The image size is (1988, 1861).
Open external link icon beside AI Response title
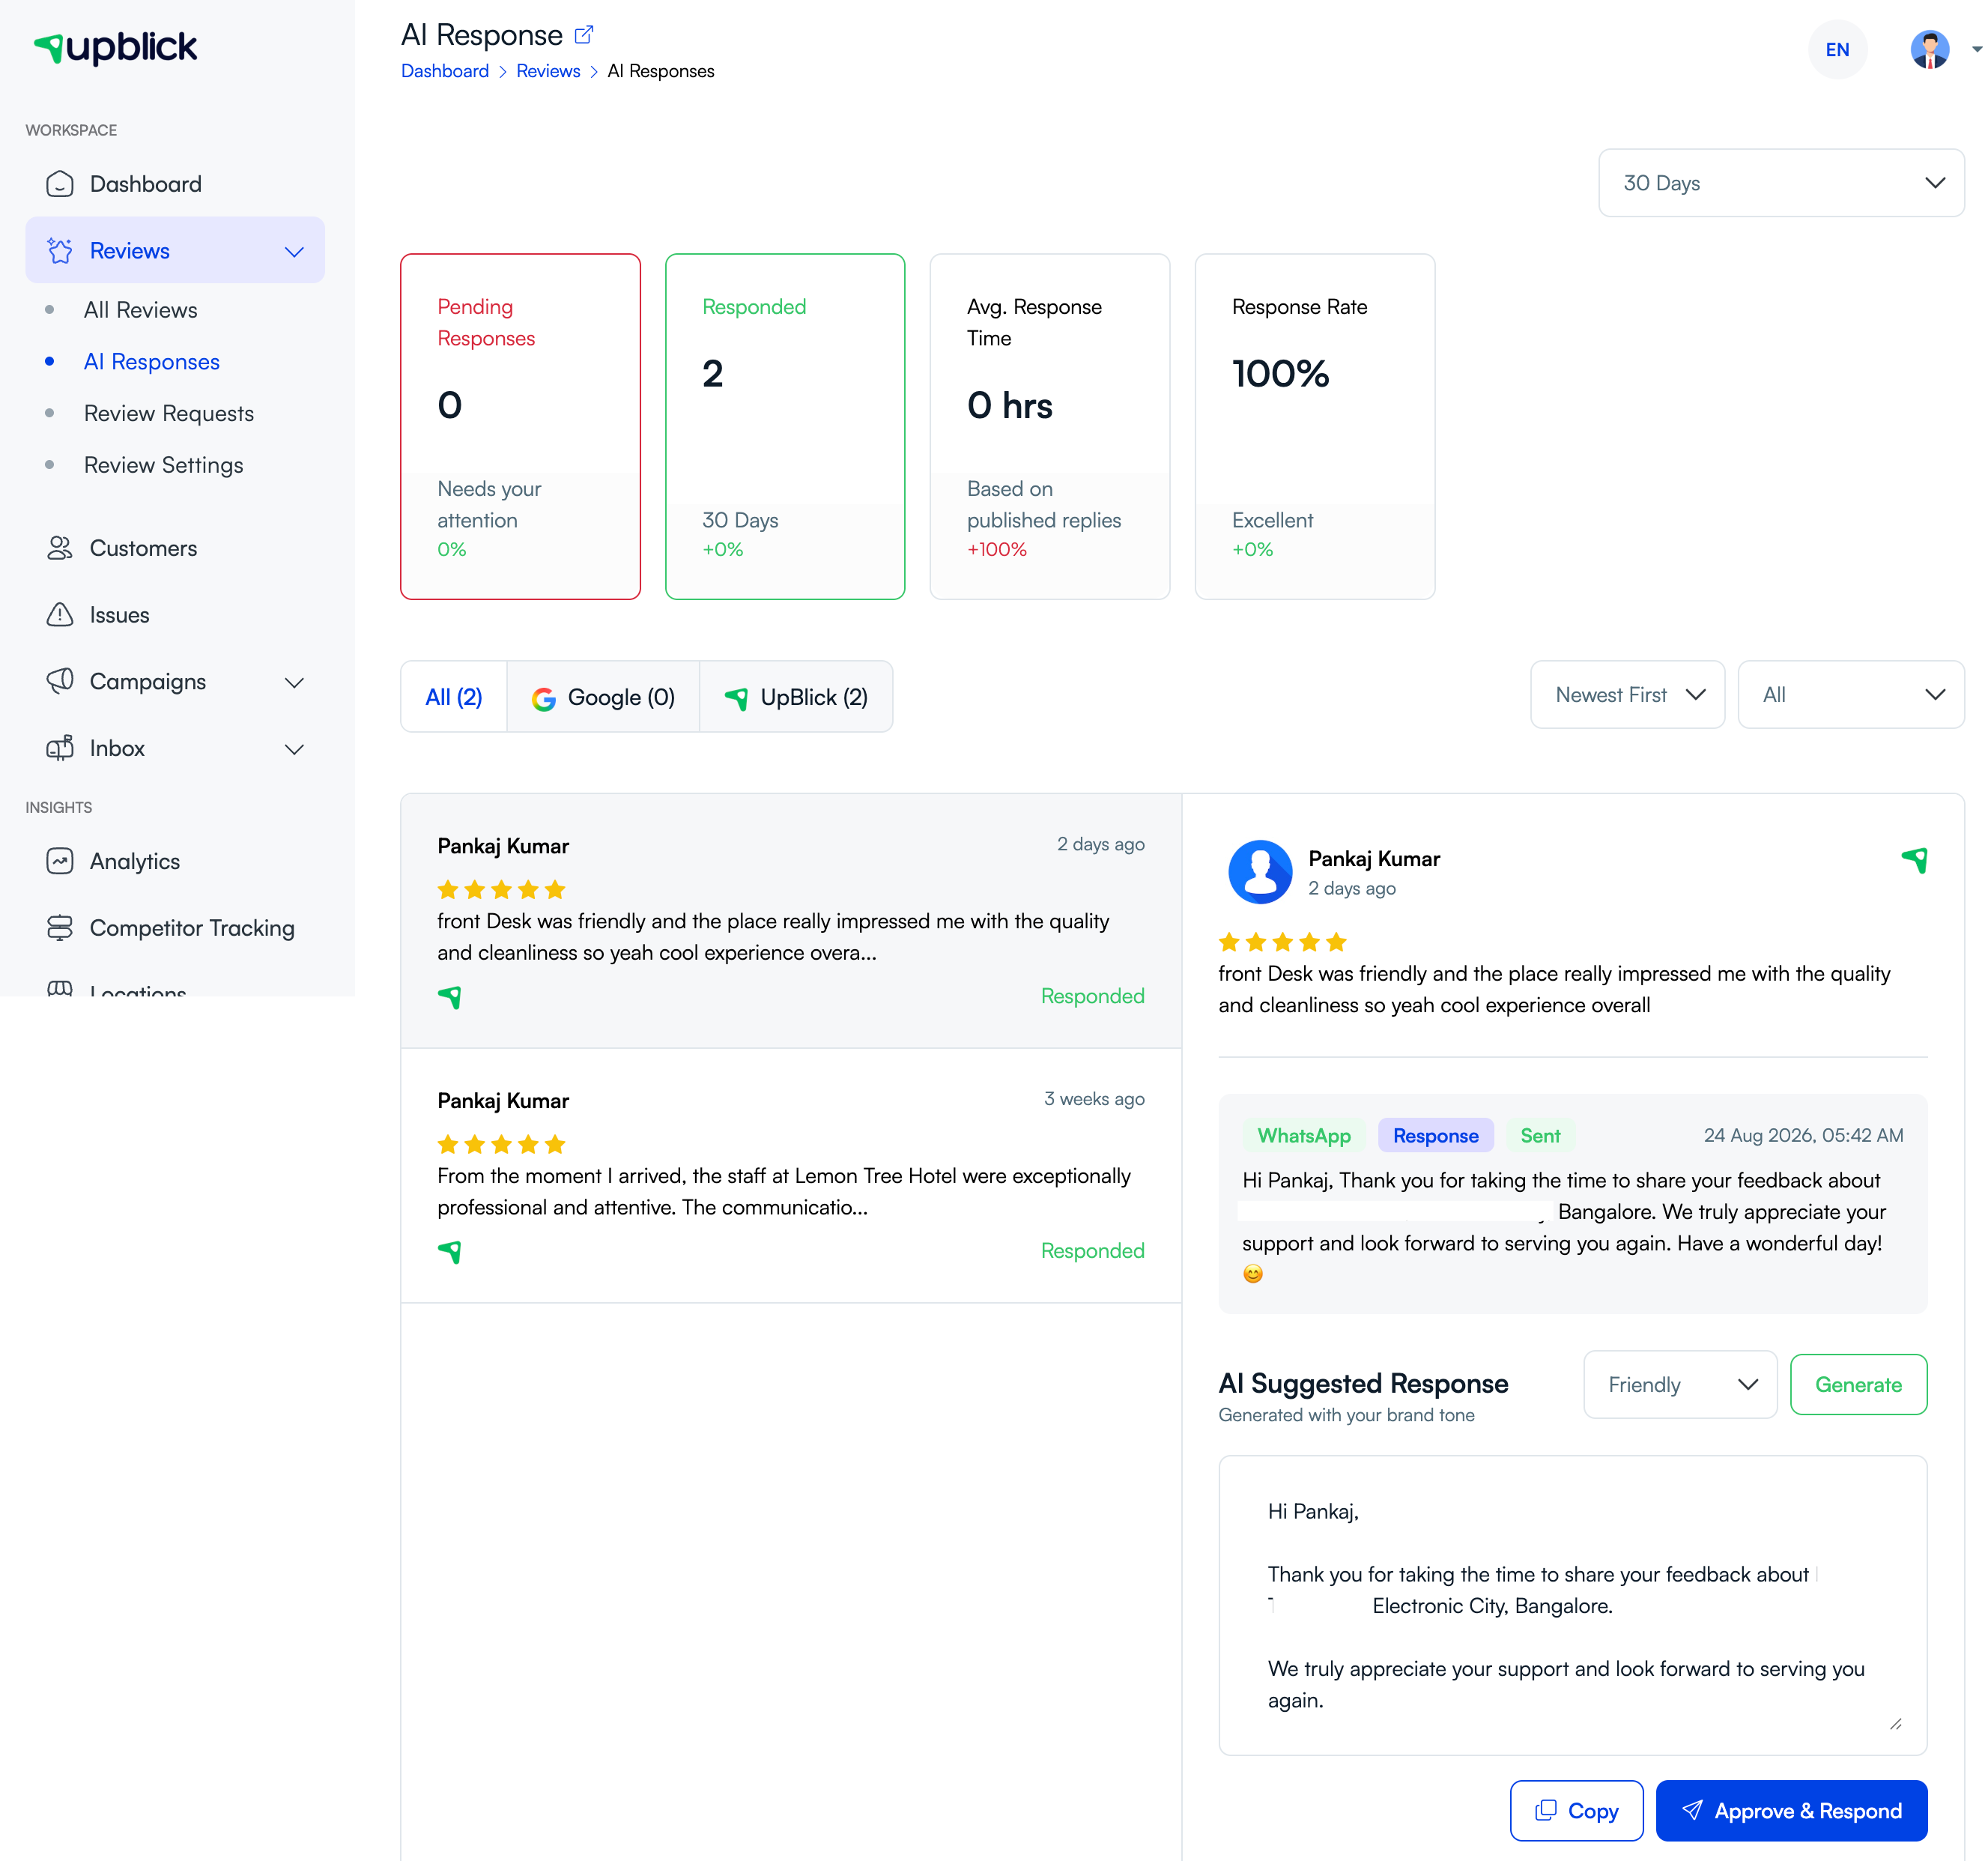584,35
